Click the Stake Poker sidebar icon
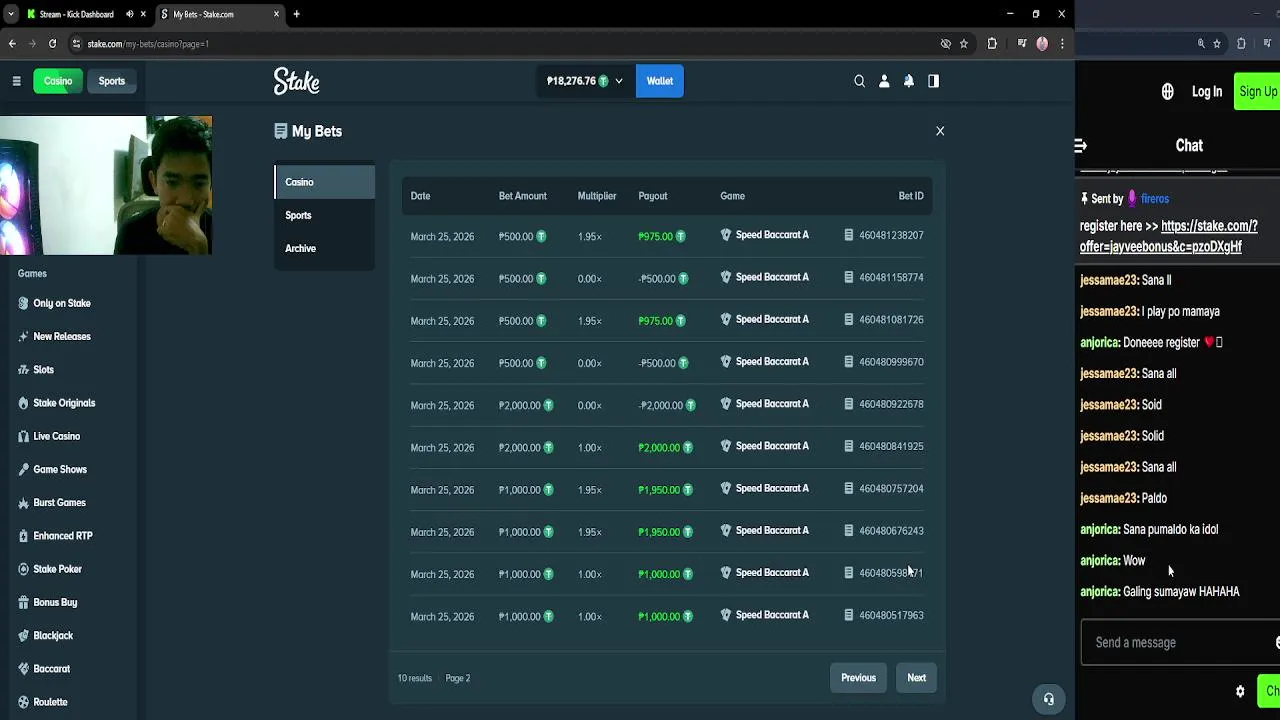1280x720 pixels. pos(23,569)
